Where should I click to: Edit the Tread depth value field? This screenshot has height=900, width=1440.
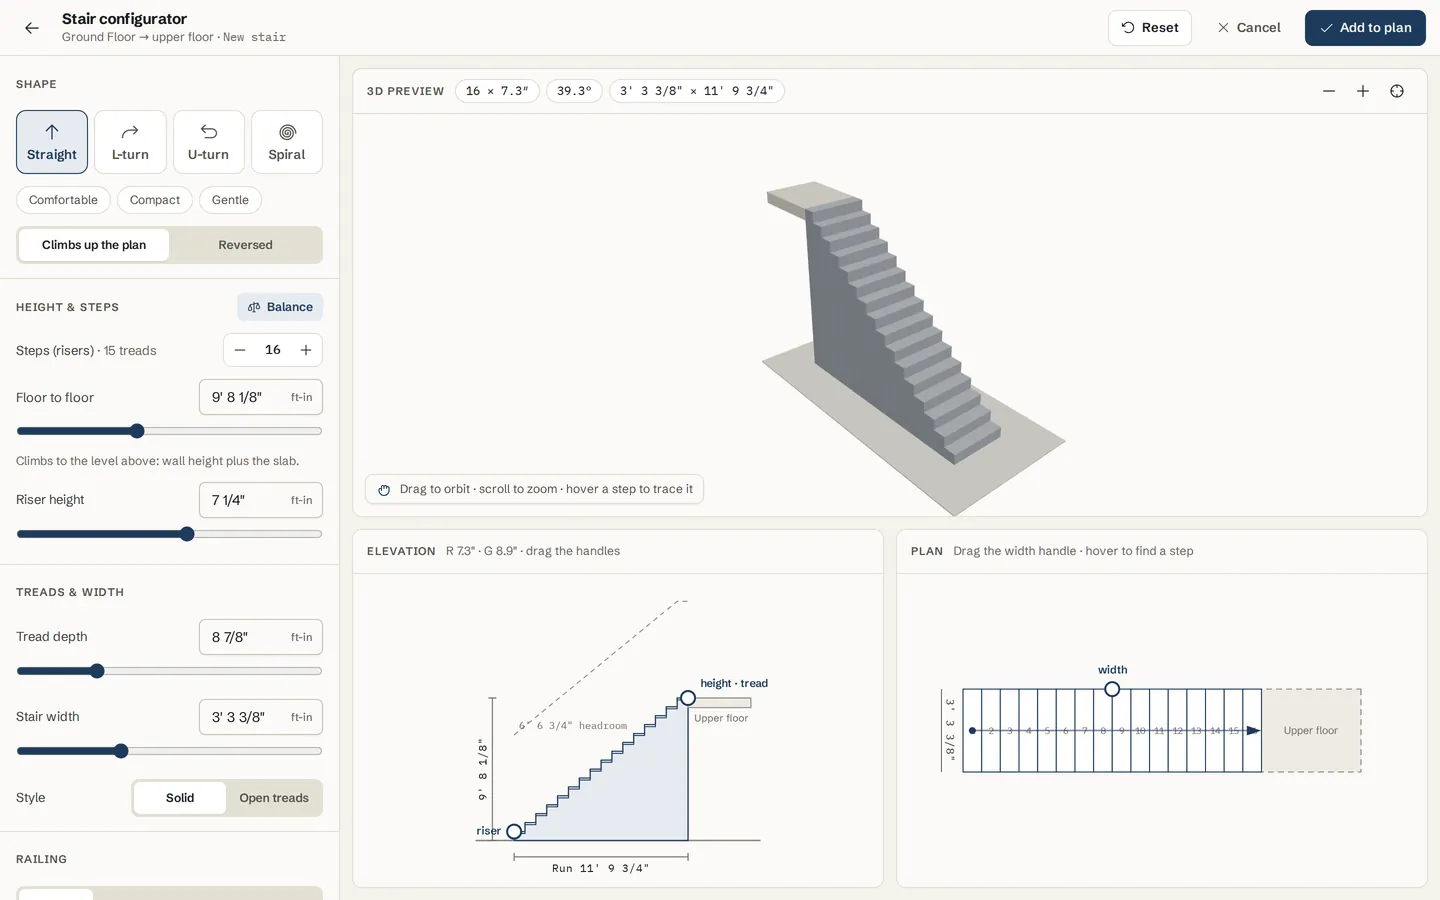(261, 637)
